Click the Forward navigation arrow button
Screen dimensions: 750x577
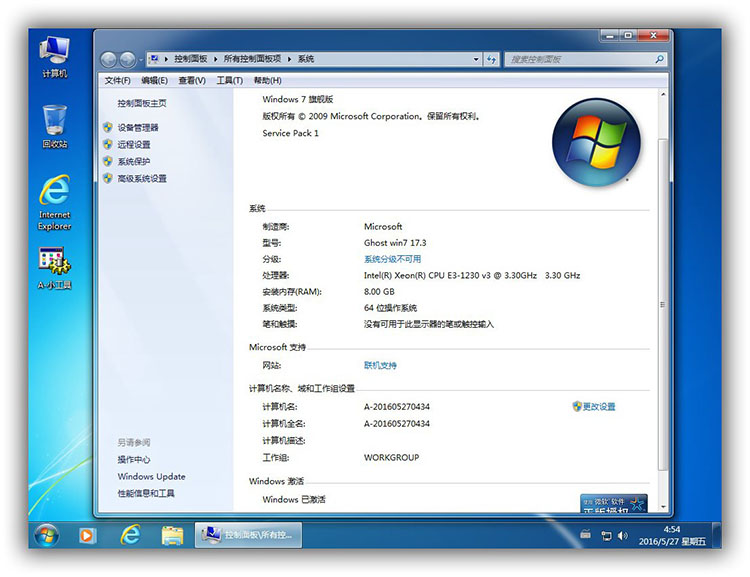pyautogui.click(x=127, y=60)
